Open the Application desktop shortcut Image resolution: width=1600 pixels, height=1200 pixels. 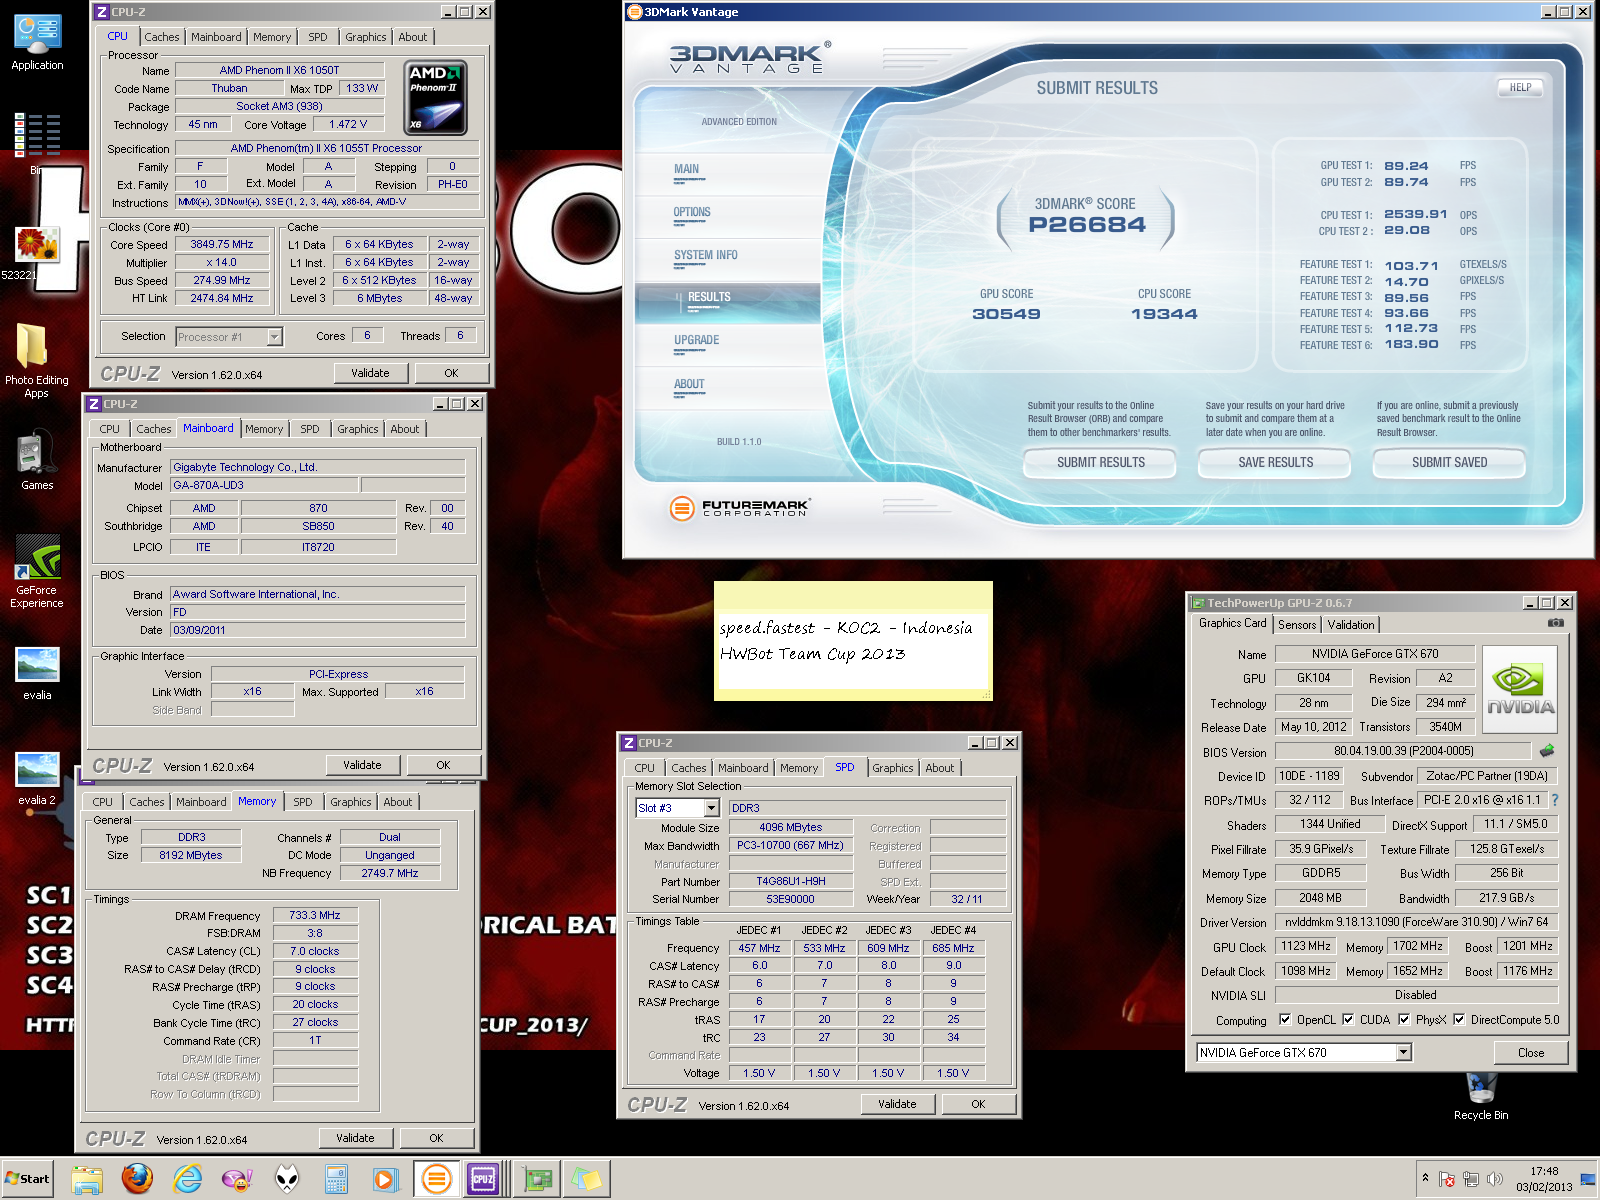point(37,42)
